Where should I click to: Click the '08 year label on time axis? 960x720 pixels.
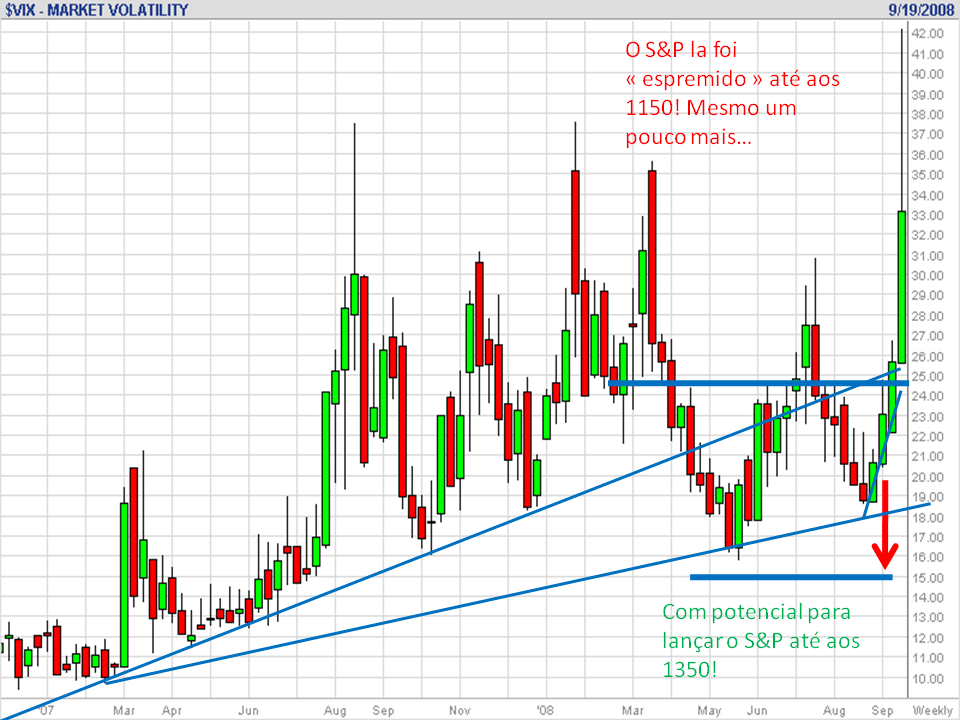click(x=545, y=710)
